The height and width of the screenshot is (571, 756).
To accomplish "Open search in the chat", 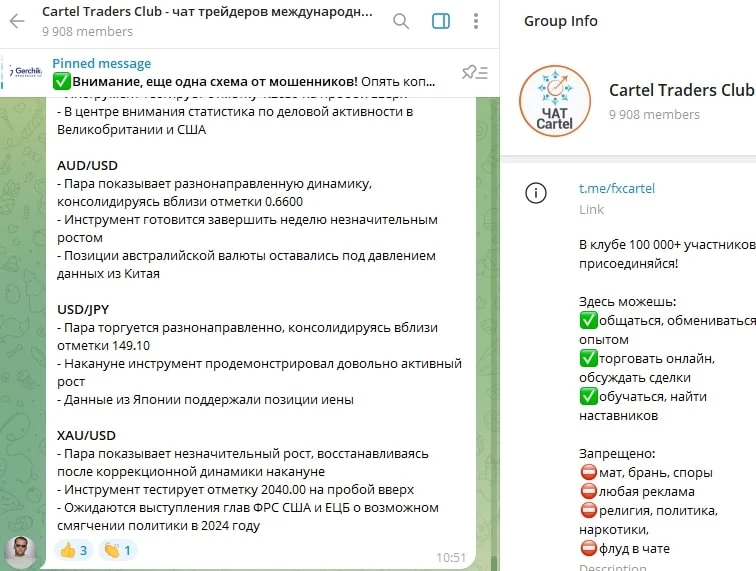I will click(x=401, y=21).
